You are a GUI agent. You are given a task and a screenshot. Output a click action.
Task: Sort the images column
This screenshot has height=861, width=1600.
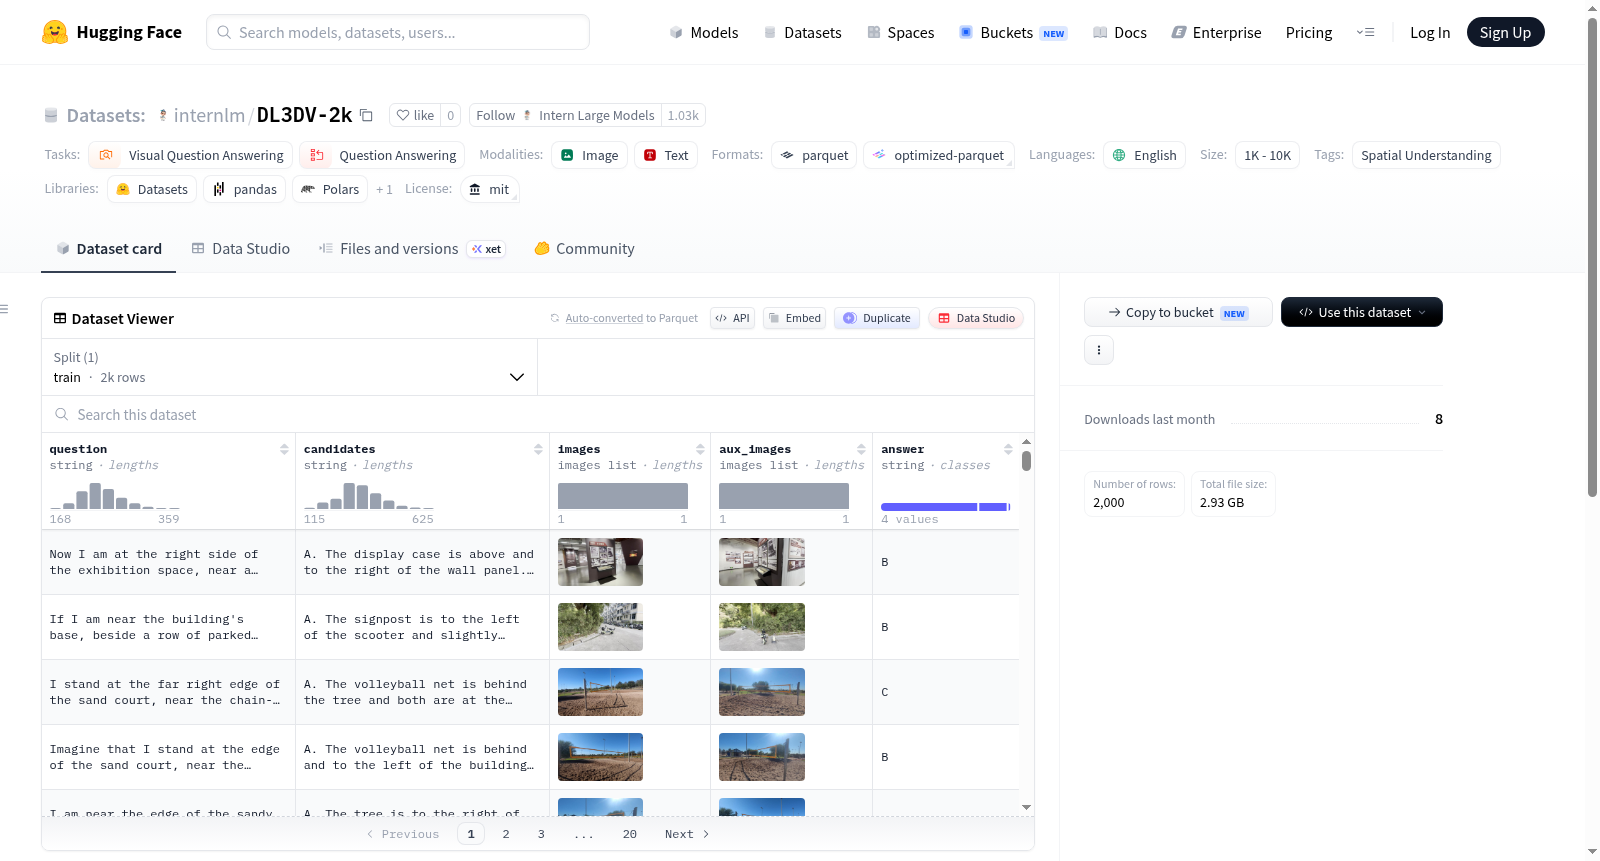[700, 449]
